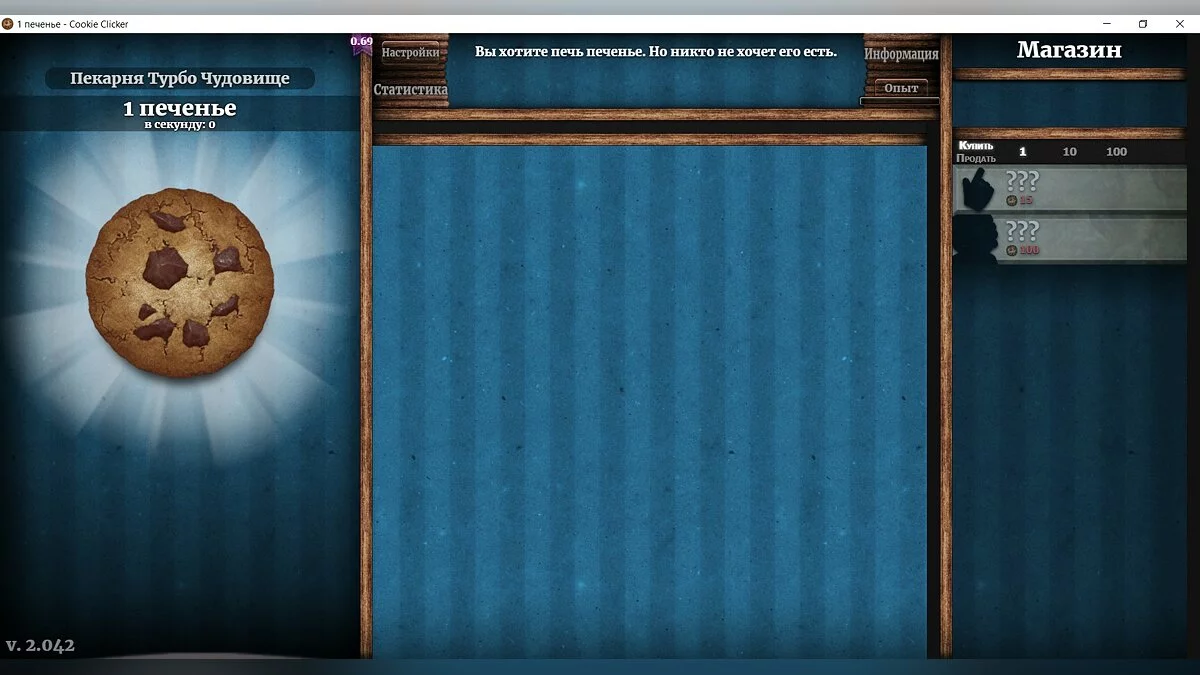Select Купить buy mode
The height and width of the screenshot is (675, 1200).
click(976, 145)
